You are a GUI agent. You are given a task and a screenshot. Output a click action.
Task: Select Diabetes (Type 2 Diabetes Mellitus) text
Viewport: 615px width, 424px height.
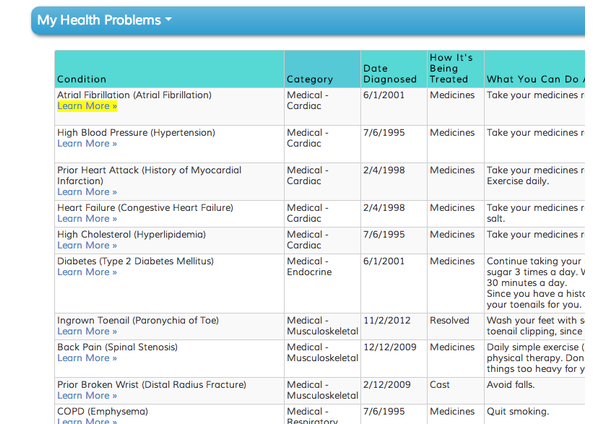pyautogui.click(x=135, y=261)
